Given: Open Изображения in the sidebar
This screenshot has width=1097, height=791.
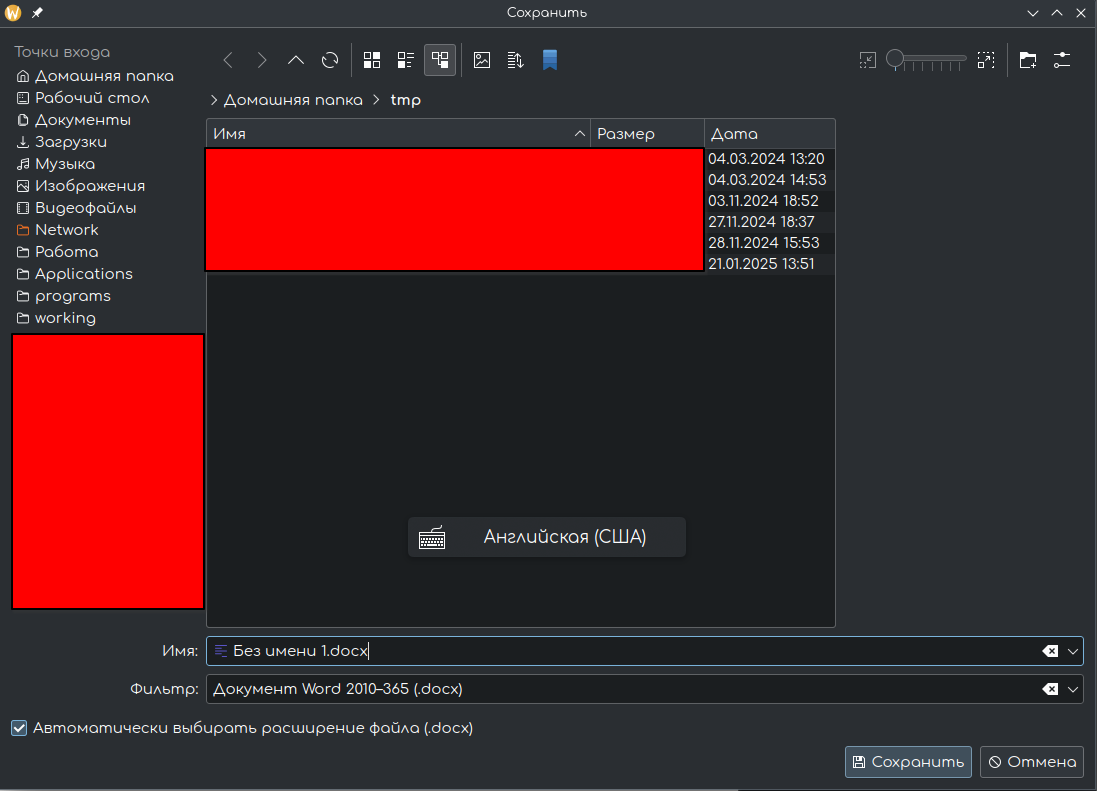Looking at the screenshot, I should point(80,186).
